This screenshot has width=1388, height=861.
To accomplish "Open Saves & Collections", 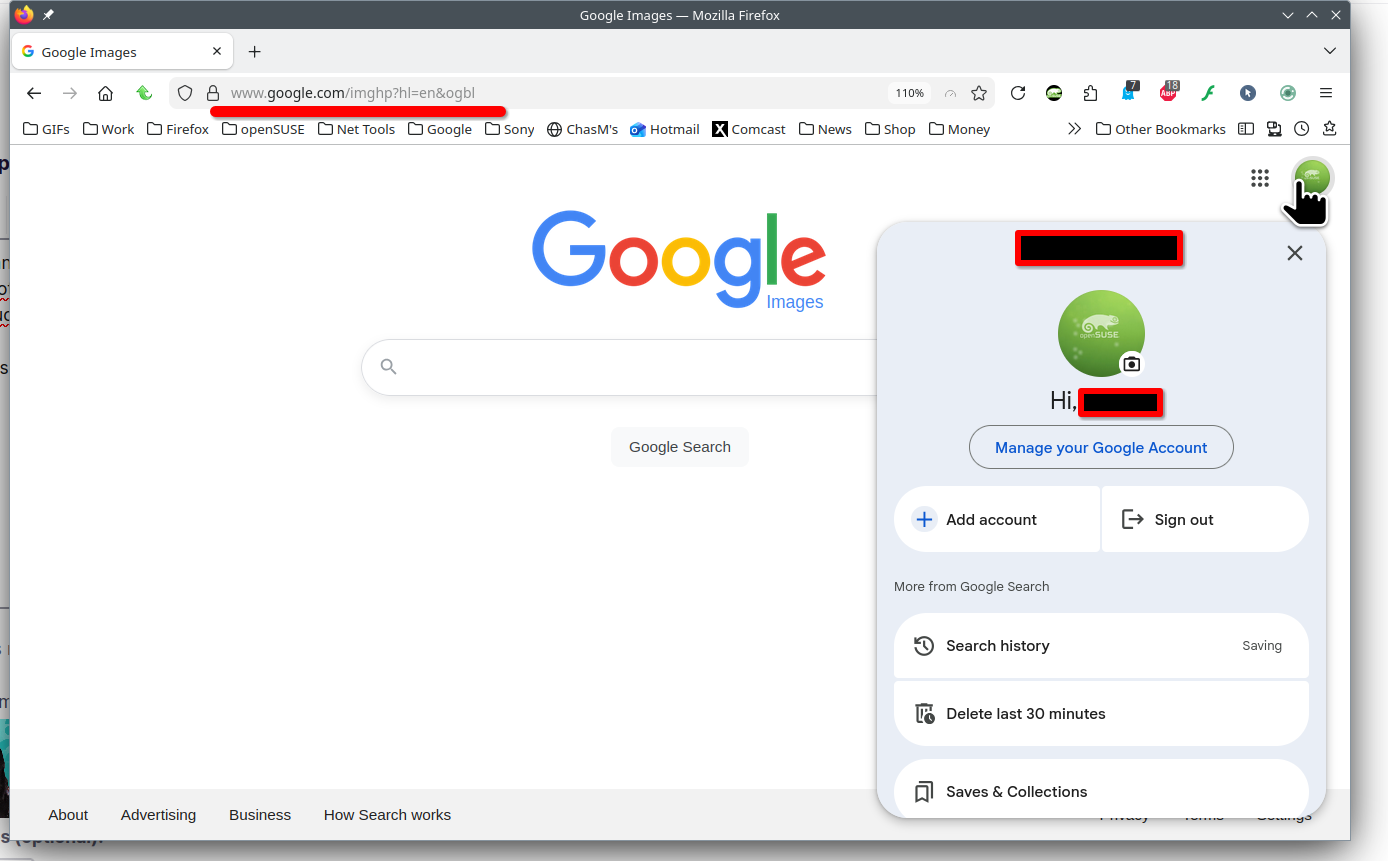I will 1101,791.
